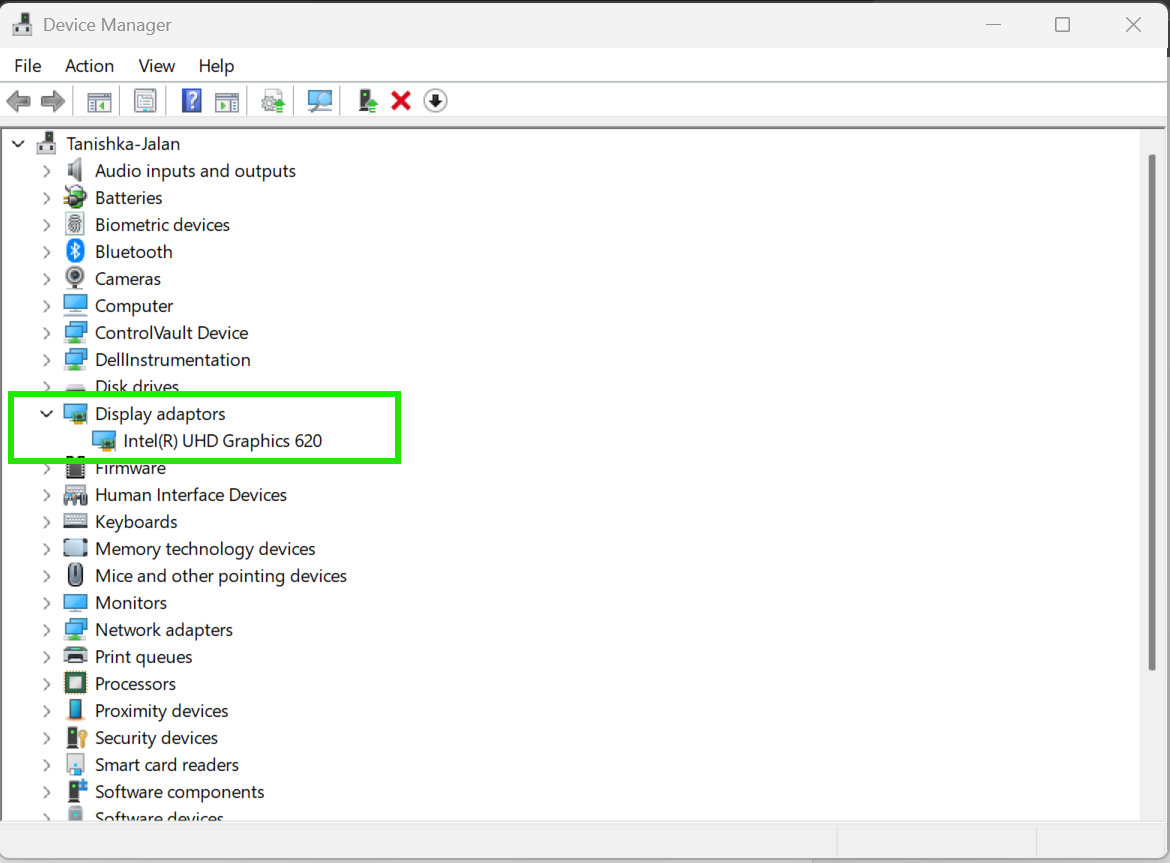Select Memory technology devices label
1170x863 pixels.
(205, 549)
